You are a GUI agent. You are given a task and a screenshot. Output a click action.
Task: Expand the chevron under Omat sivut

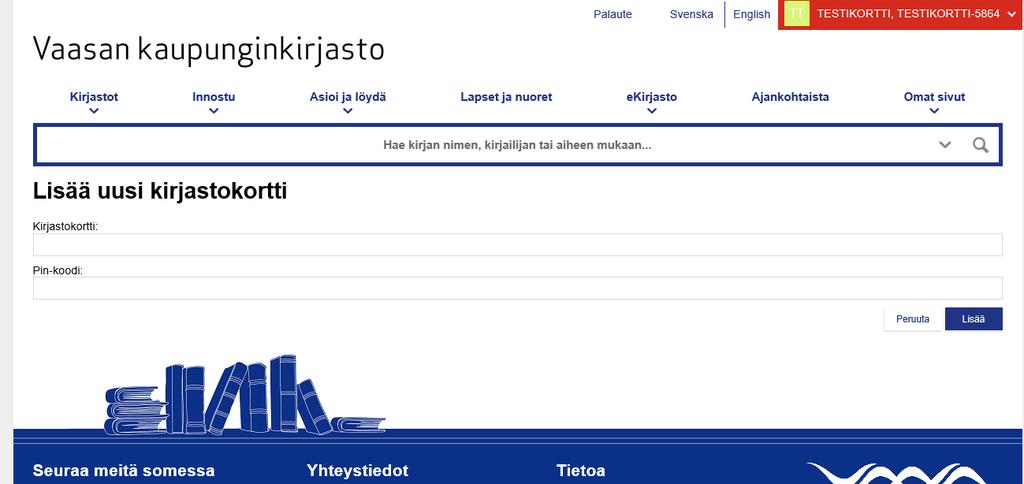click(x=934, y=110)
